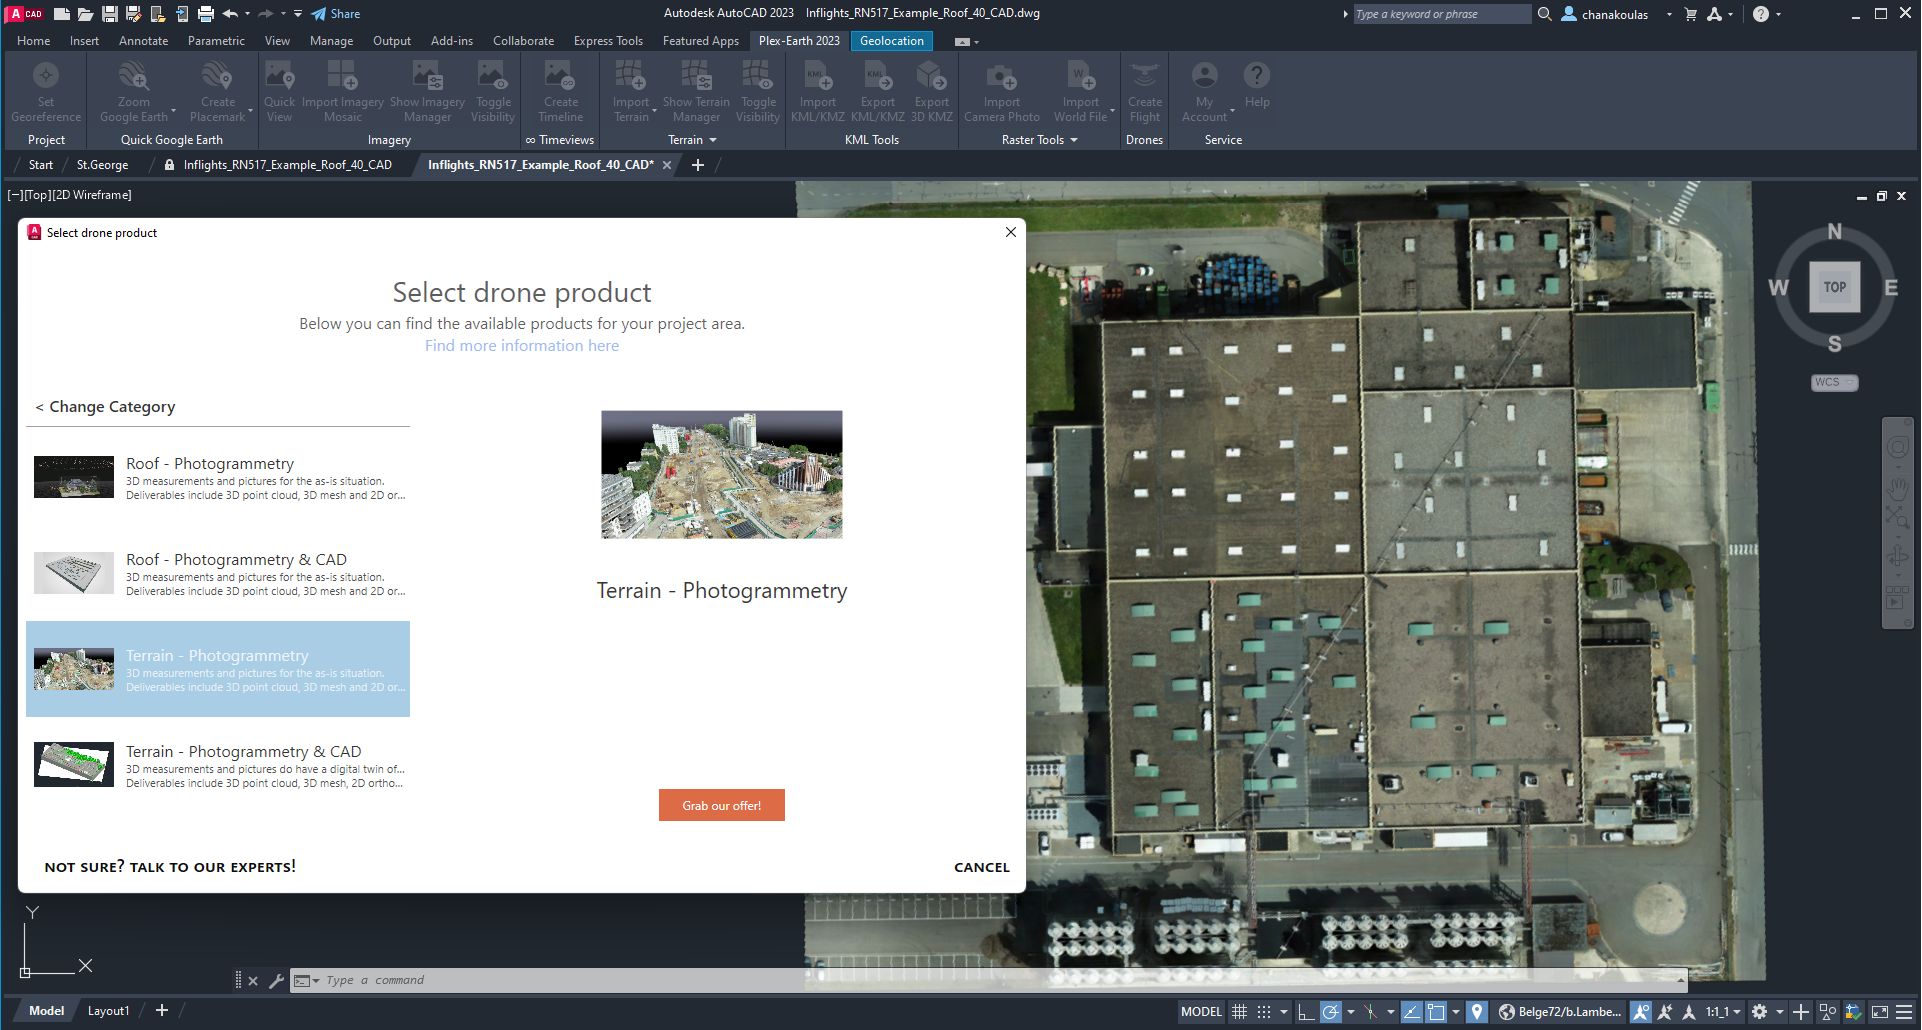Image resolution: width=1922 pixels, height=1030 pixels.
Task: Open the Undo history dropdown arrow
Action: click(247, 14)
